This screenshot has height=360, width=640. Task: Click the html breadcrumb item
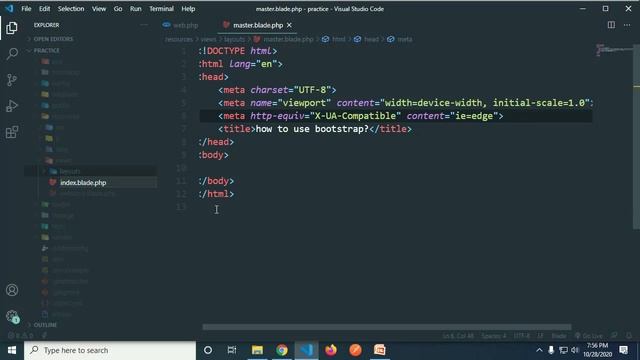tap(338, 39)
